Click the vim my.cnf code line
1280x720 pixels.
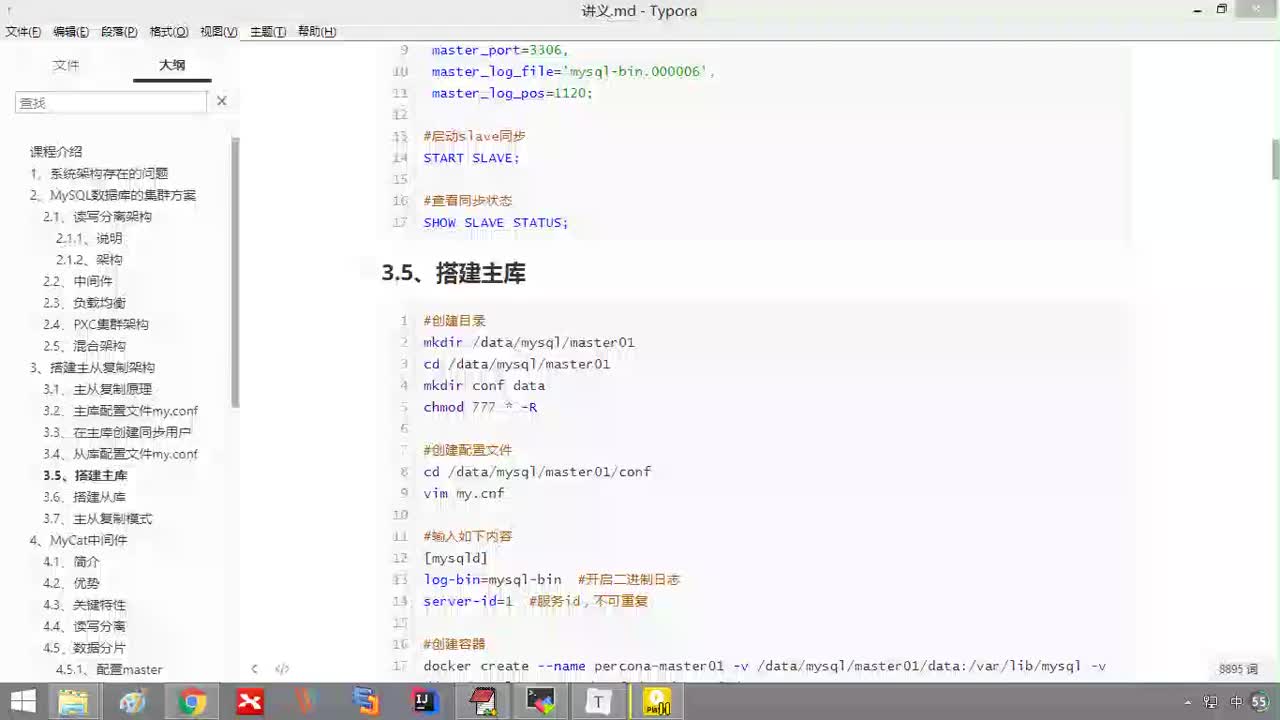[x=464, y=493]
